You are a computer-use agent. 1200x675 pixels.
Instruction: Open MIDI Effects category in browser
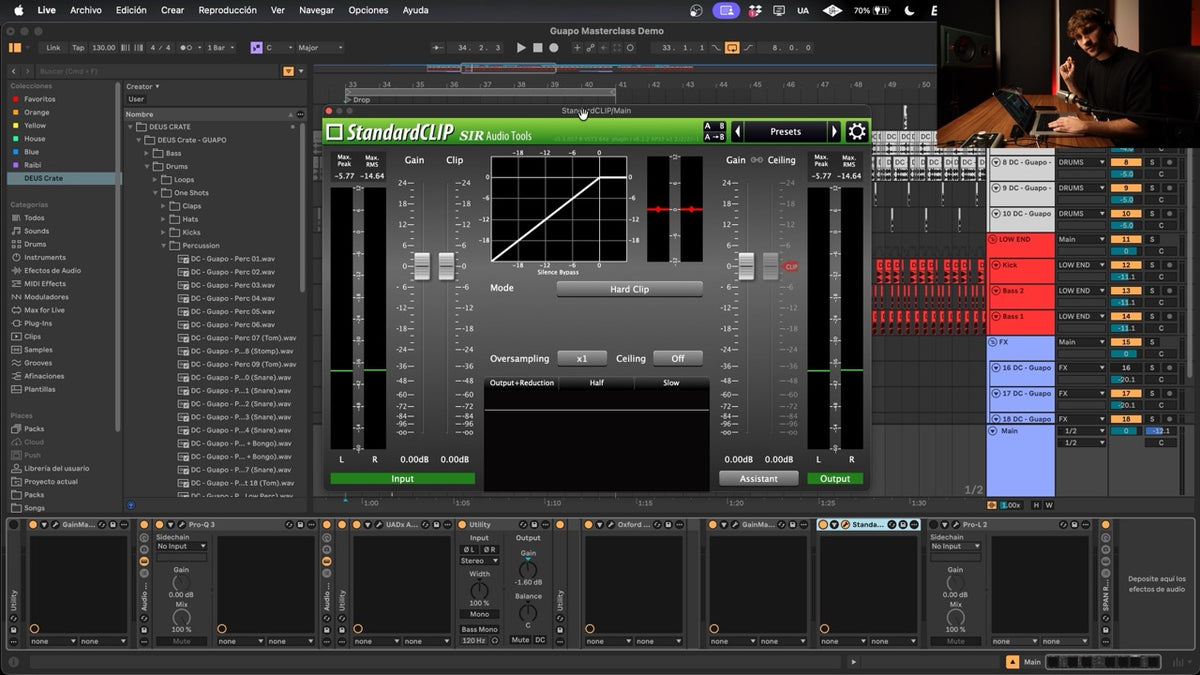45,283
